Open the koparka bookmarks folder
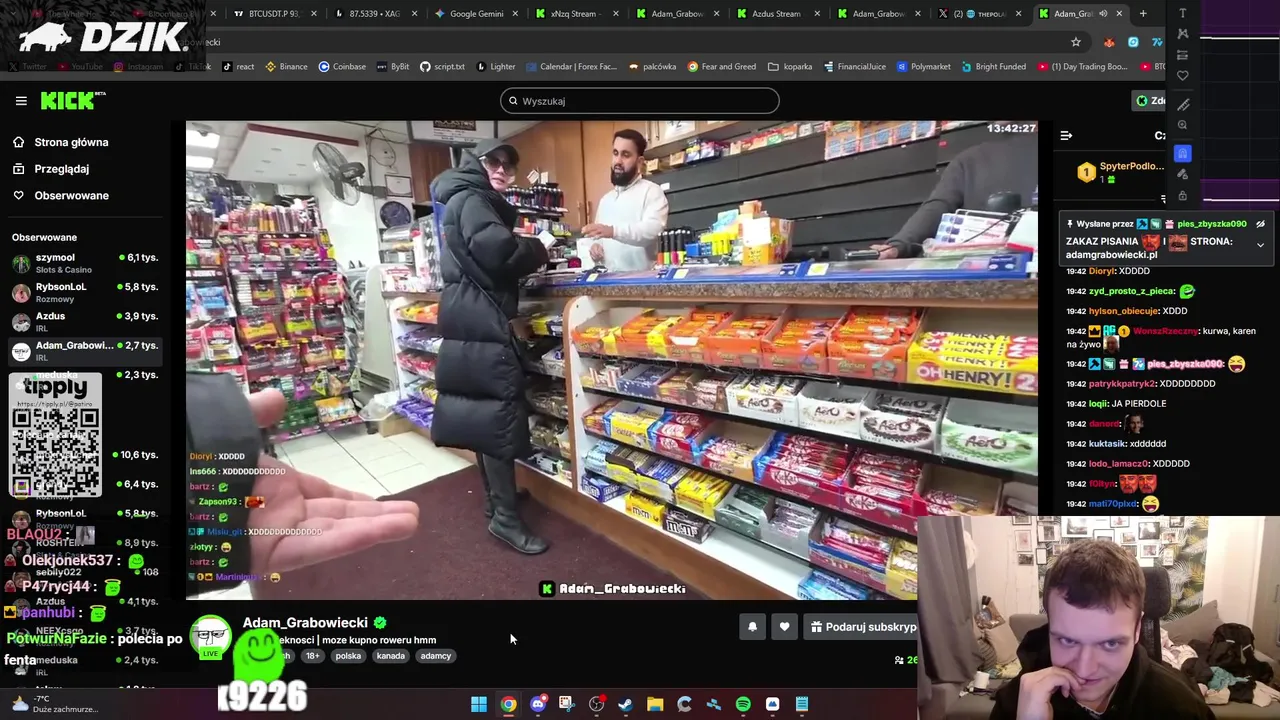Viewport: 1280px width, 720px height. pos(790,67)
